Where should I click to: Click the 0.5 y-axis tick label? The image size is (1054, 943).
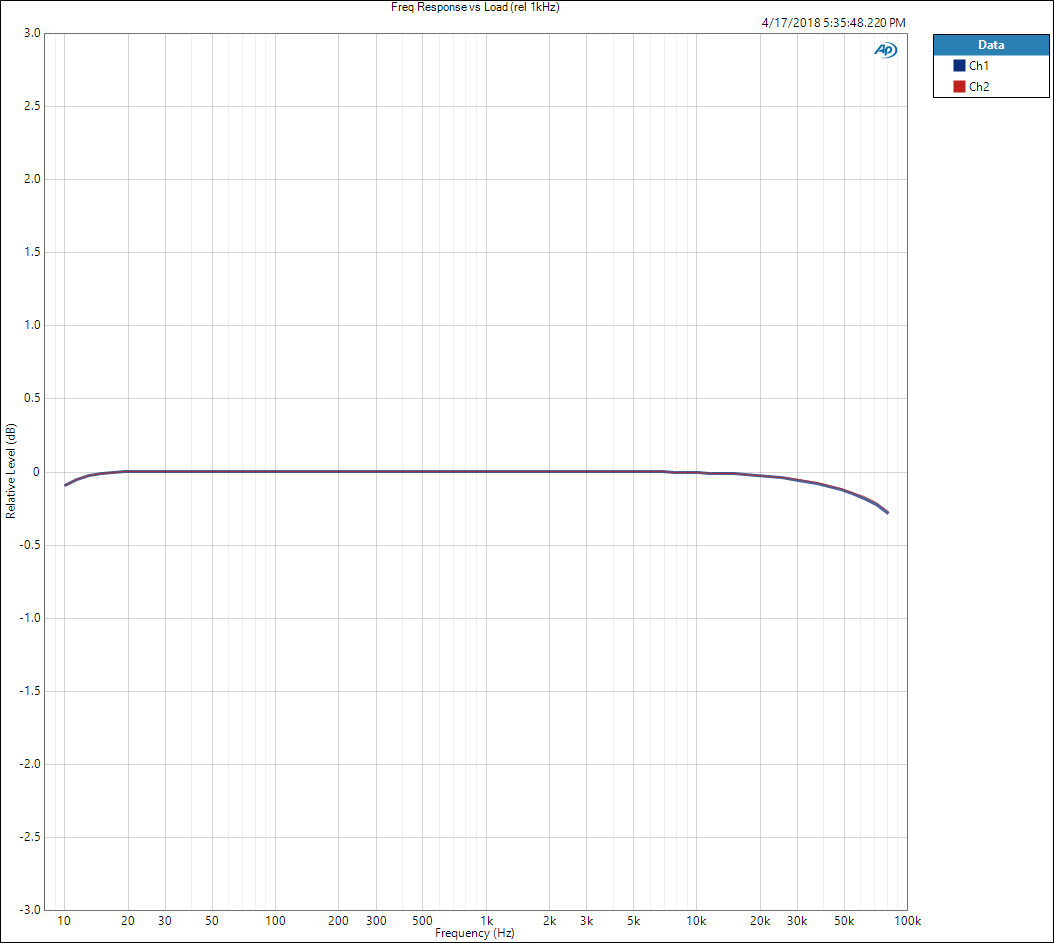[32, 398]
